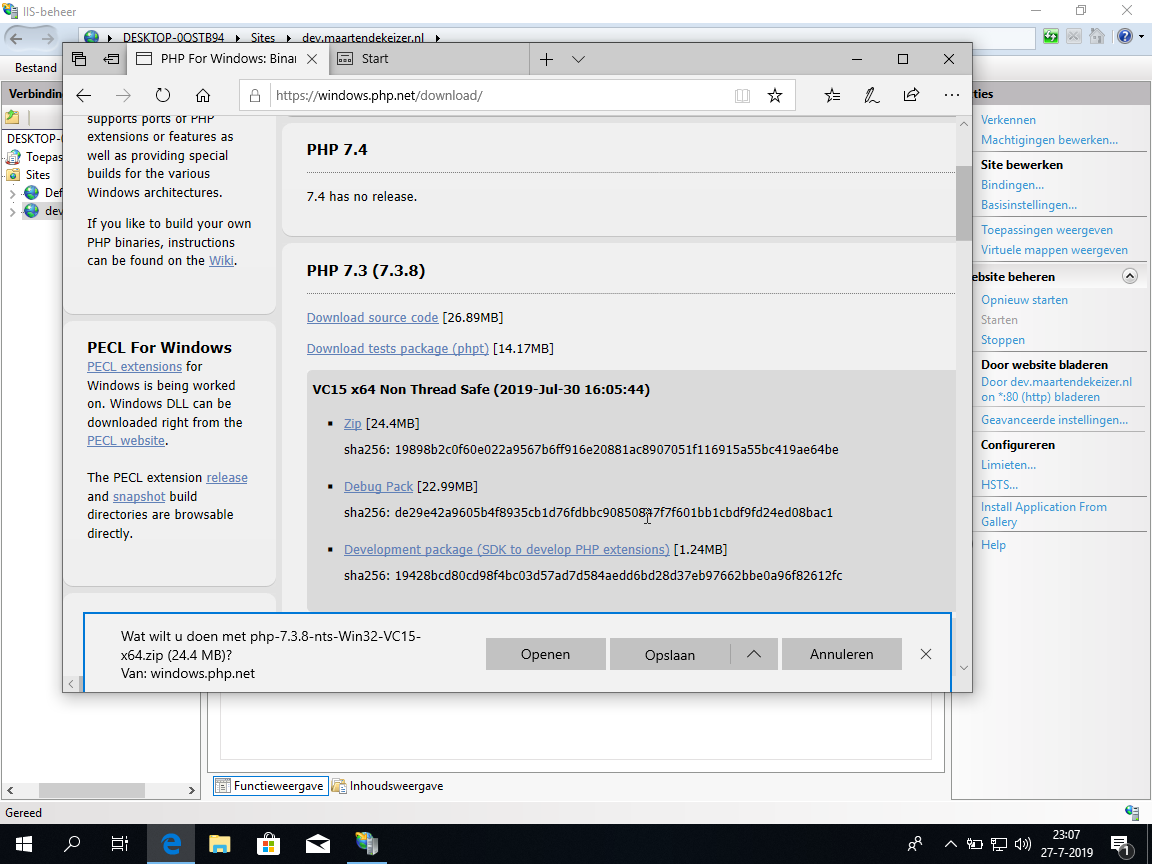1152x864 pixels.
Task: Open PECL extensions link
Action: 134,367
